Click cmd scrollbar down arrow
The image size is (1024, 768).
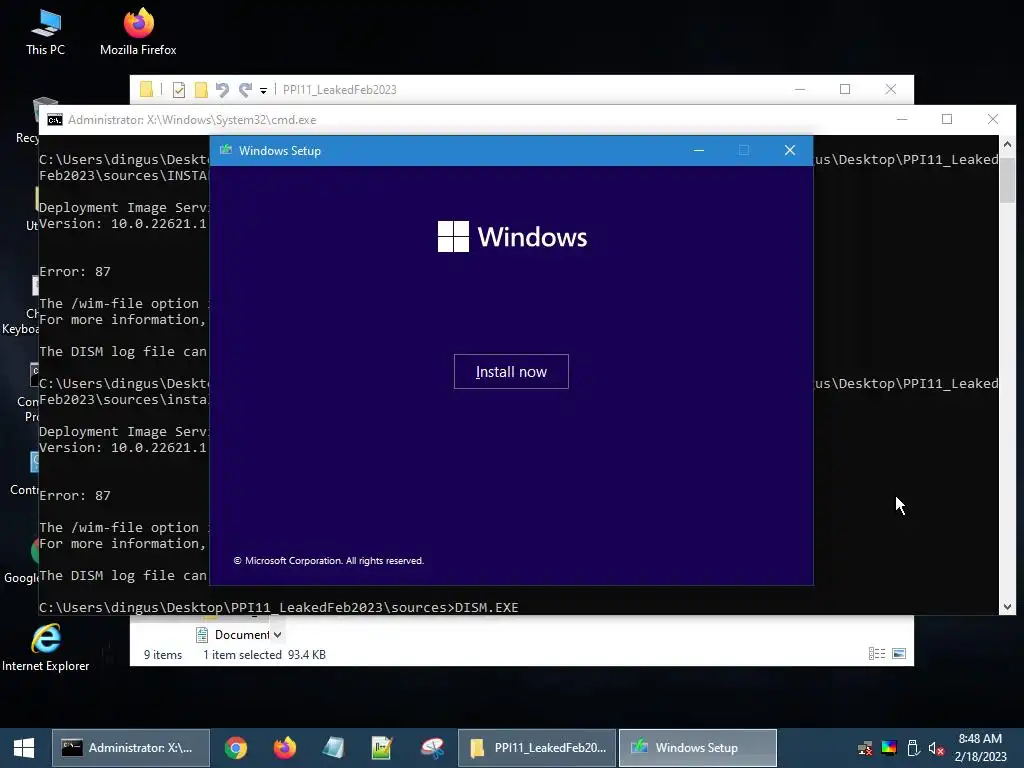point(1007,607)
